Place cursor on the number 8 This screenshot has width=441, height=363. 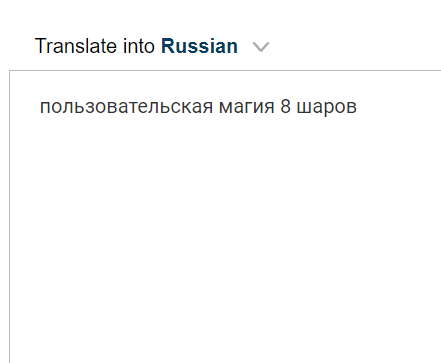point(285,106)
